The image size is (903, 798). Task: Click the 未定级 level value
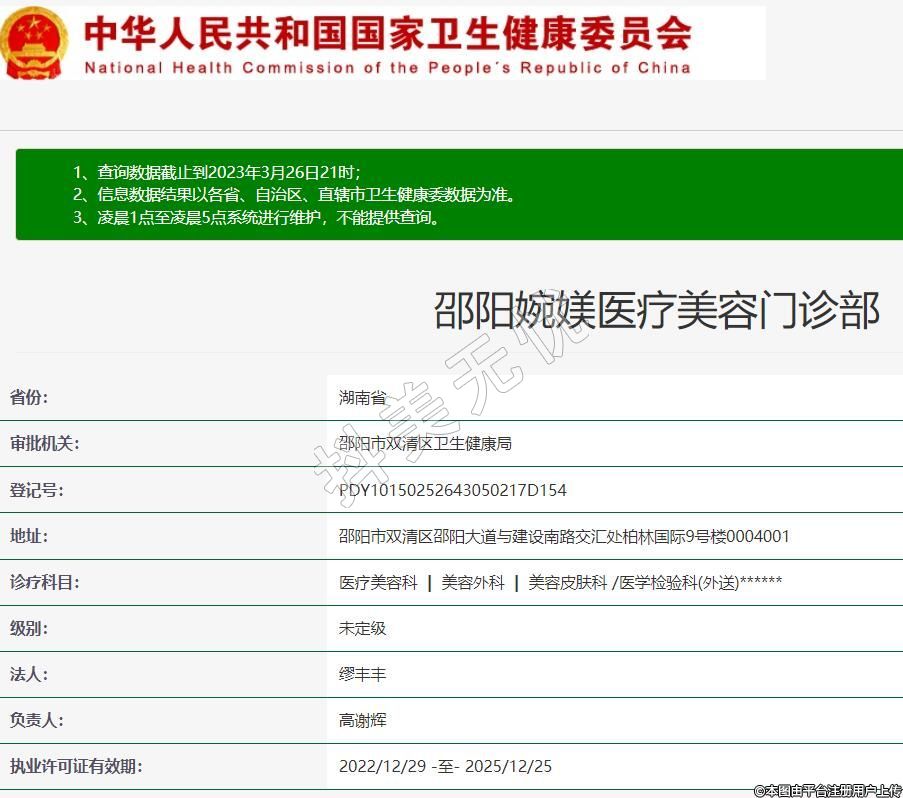362,628
